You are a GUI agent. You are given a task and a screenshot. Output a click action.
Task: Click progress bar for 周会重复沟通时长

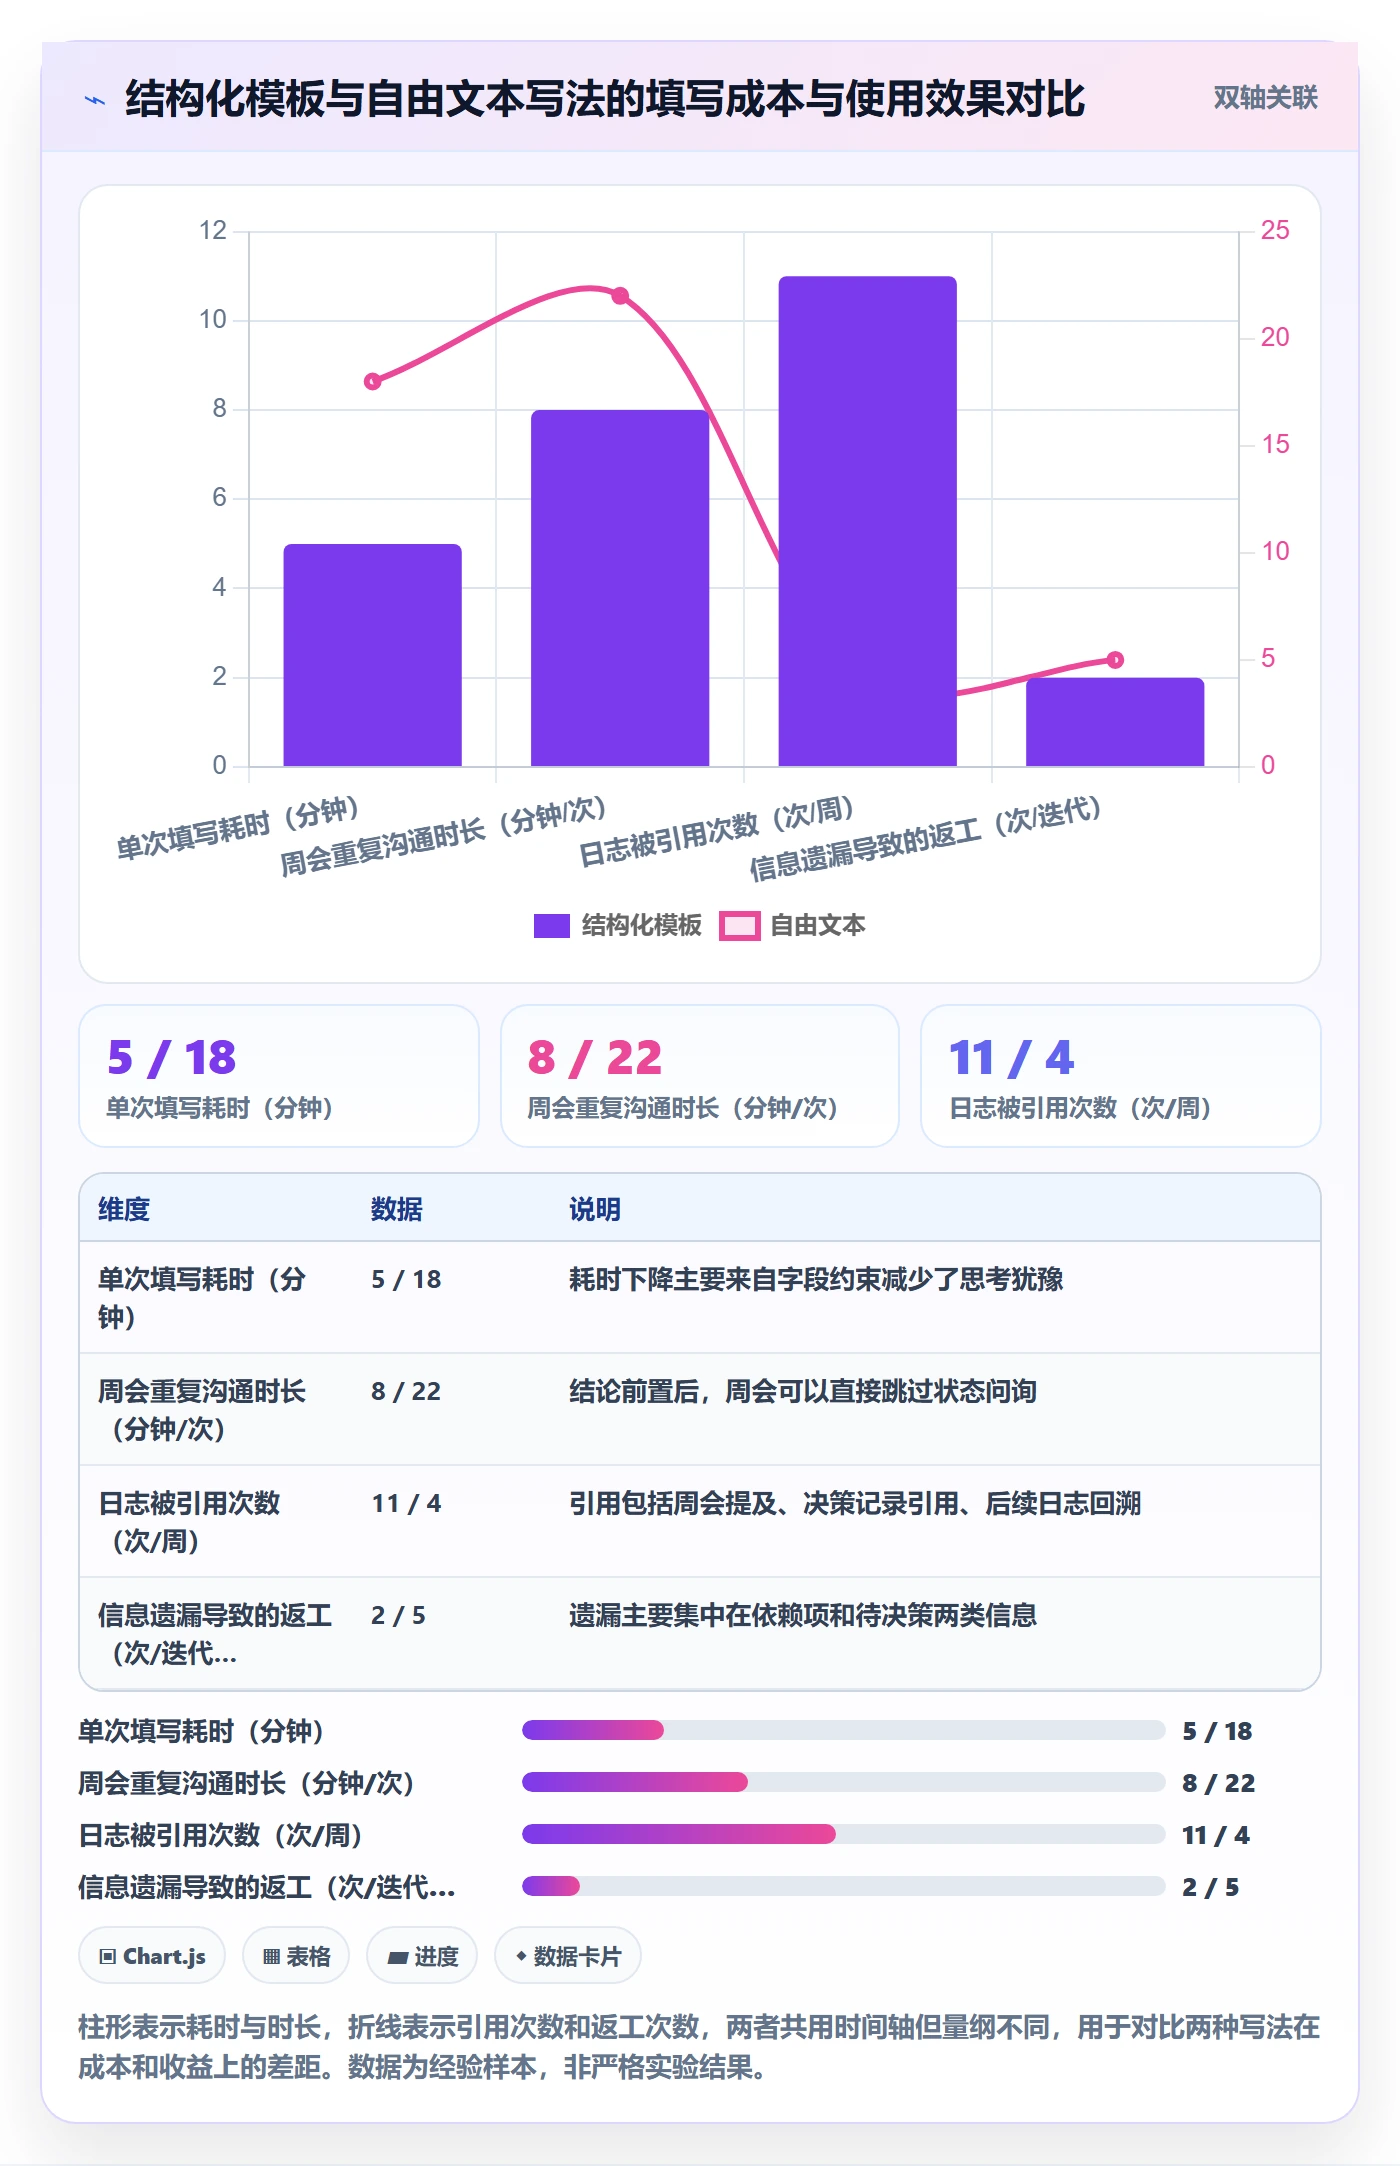(843, 1782)
